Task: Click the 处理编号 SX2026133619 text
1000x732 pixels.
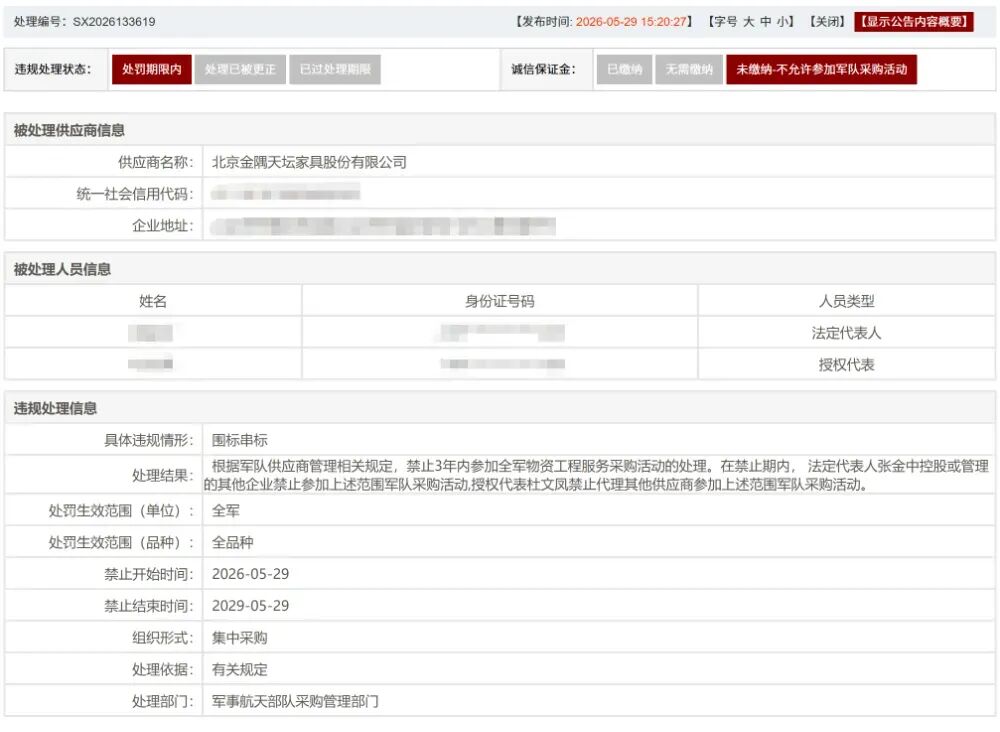Action: 85,22
